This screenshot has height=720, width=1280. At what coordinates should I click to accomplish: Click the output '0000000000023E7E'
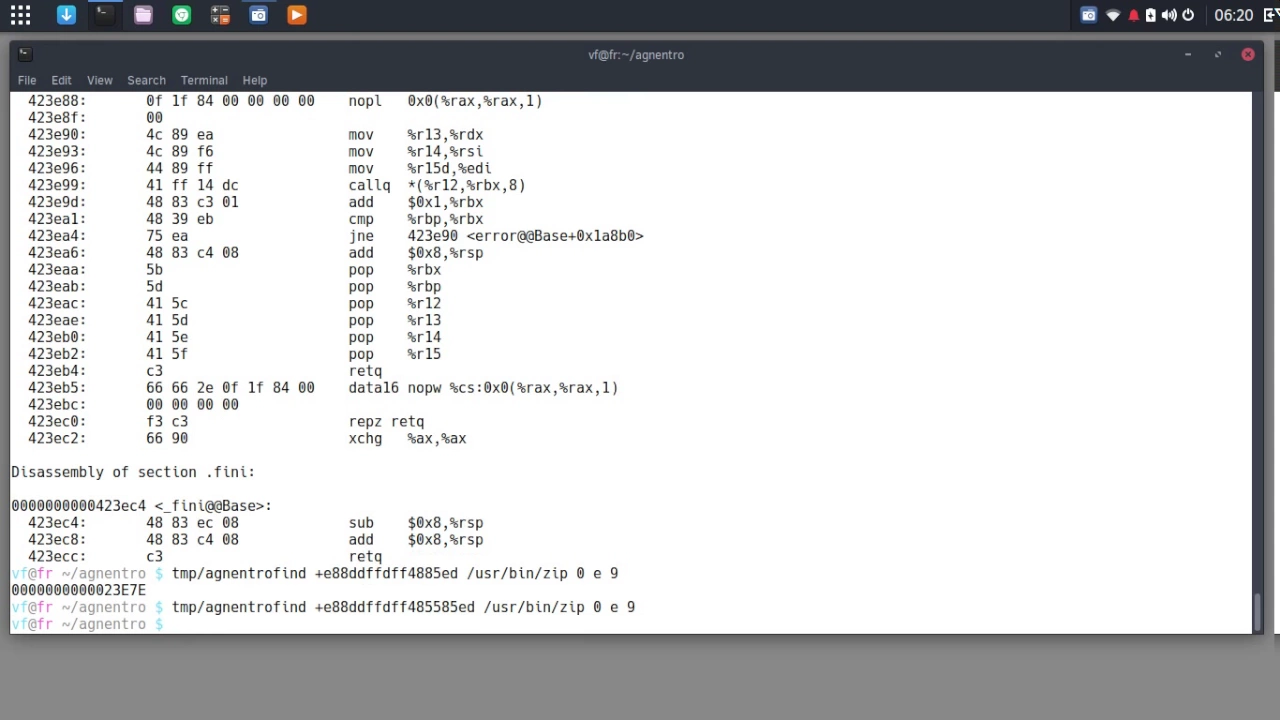click(78, 590)
